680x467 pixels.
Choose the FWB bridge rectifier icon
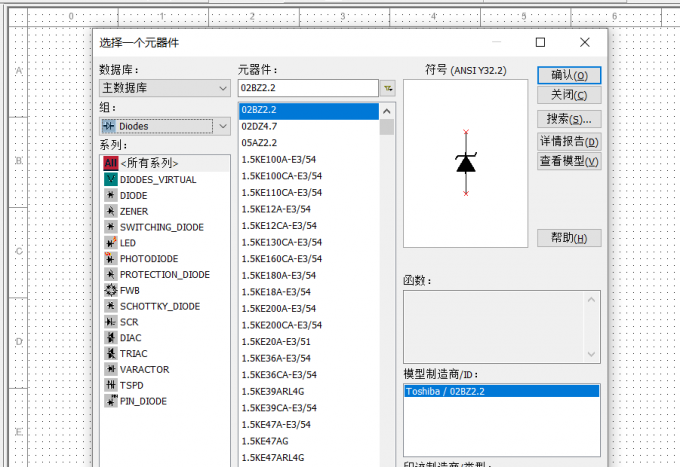click(111, 290)
